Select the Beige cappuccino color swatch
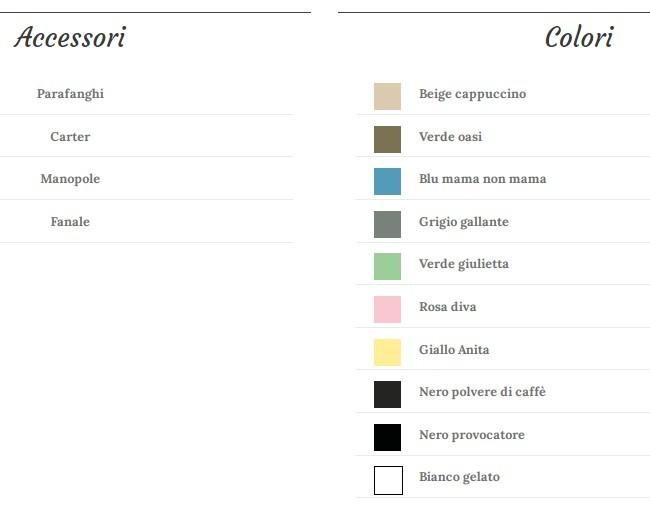This screenshot has width=650, height=511. 387,96
